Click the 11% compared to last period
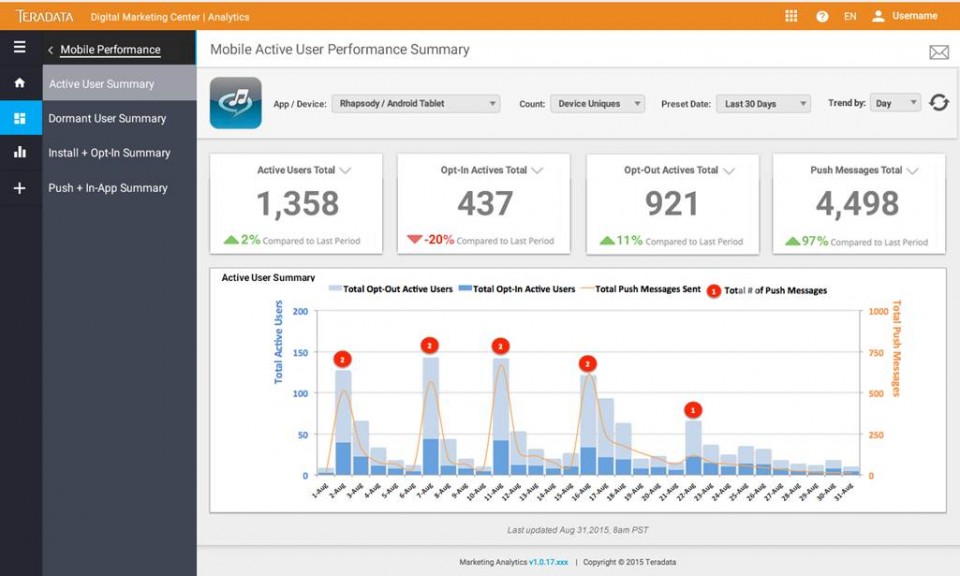The height and width of the screenshot is (576, 960). pos(672,241)
